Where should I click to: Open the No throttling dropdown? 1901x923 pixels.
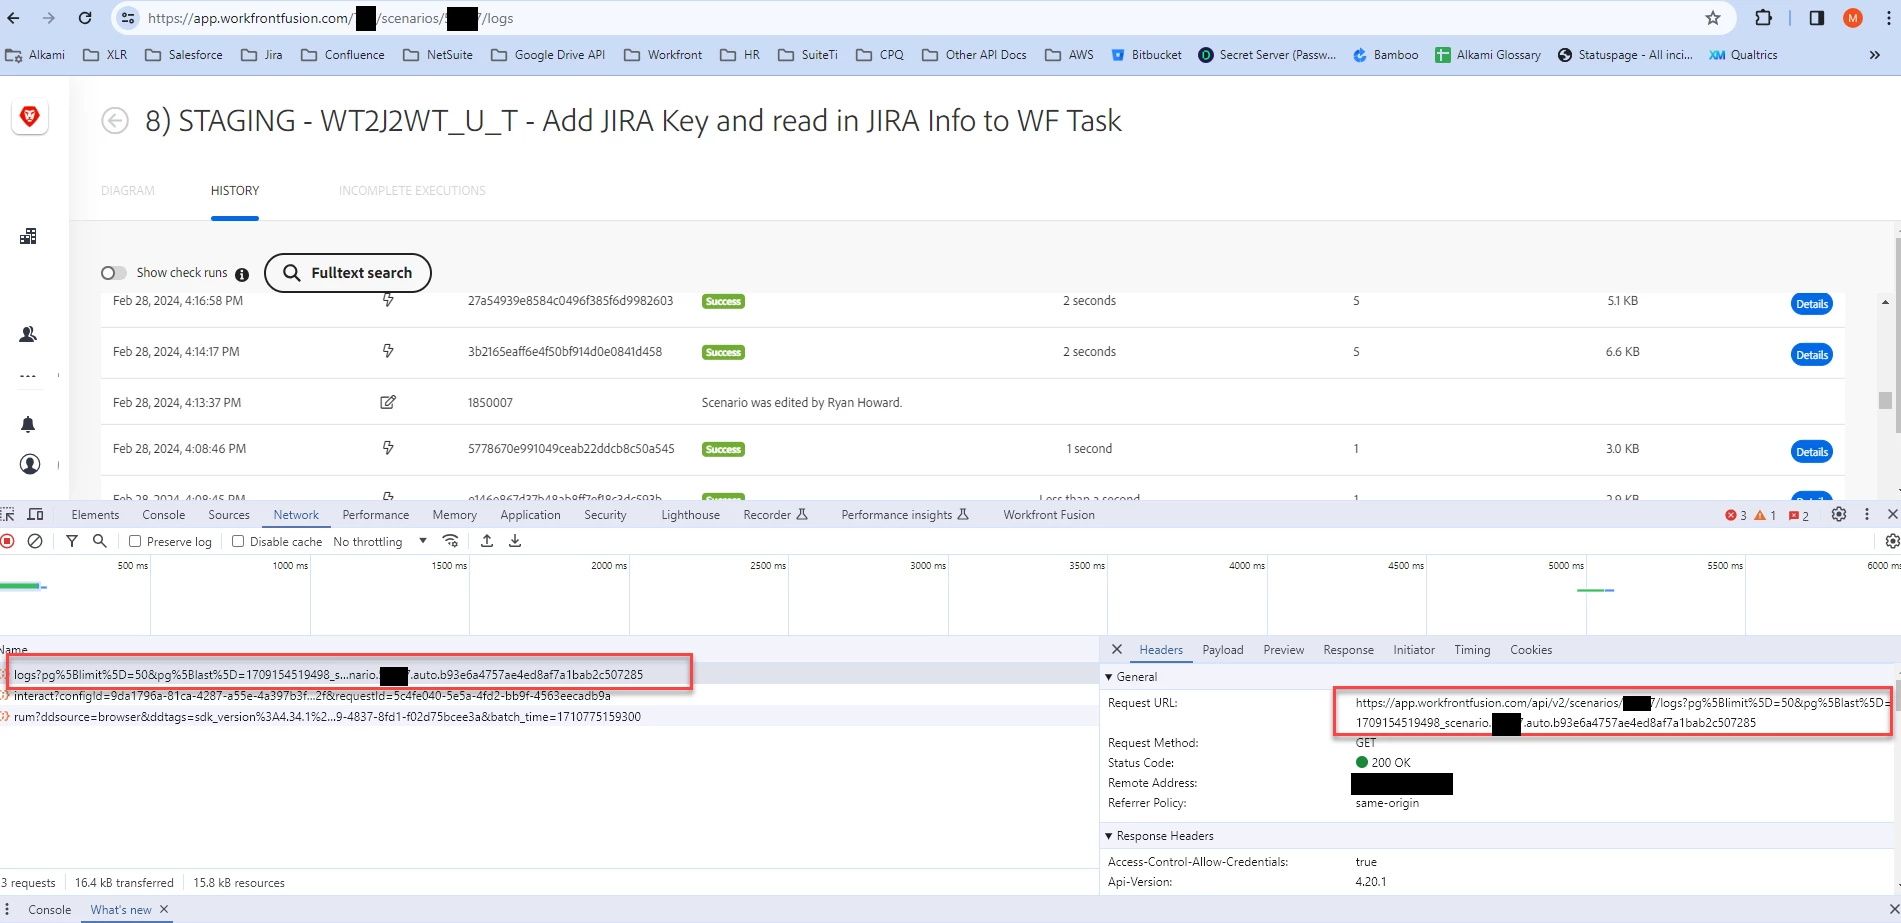(380, 541)
